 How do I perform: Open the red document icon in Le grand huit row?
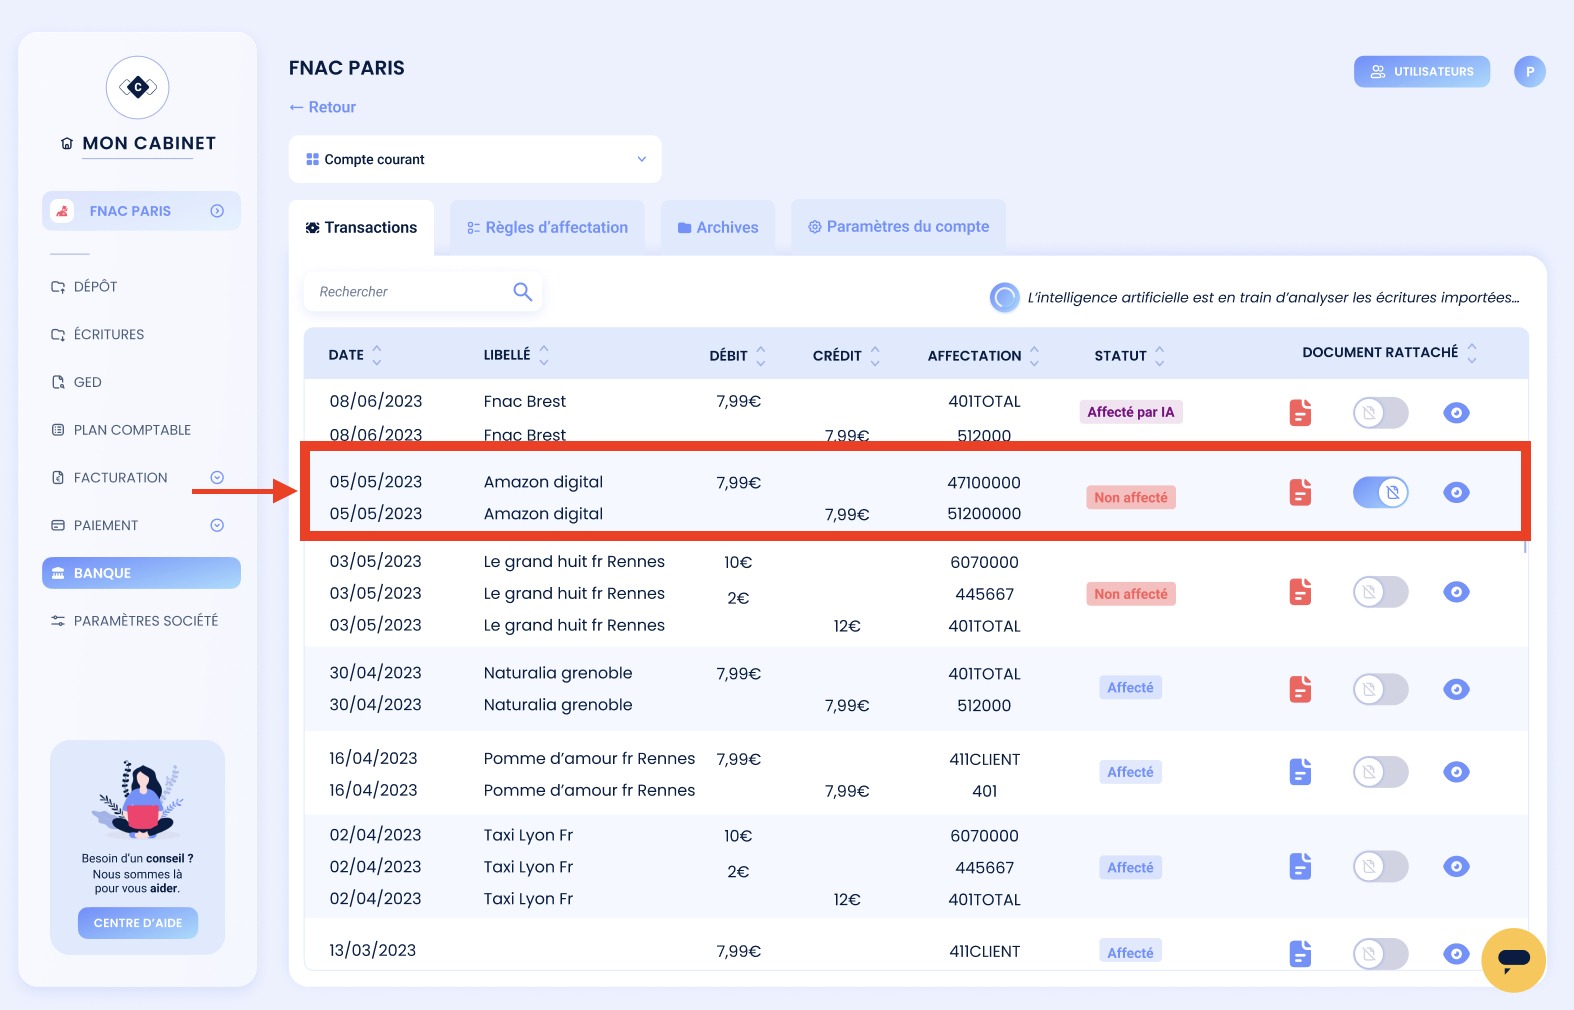pyautogui.click(x=1300, y=592)
